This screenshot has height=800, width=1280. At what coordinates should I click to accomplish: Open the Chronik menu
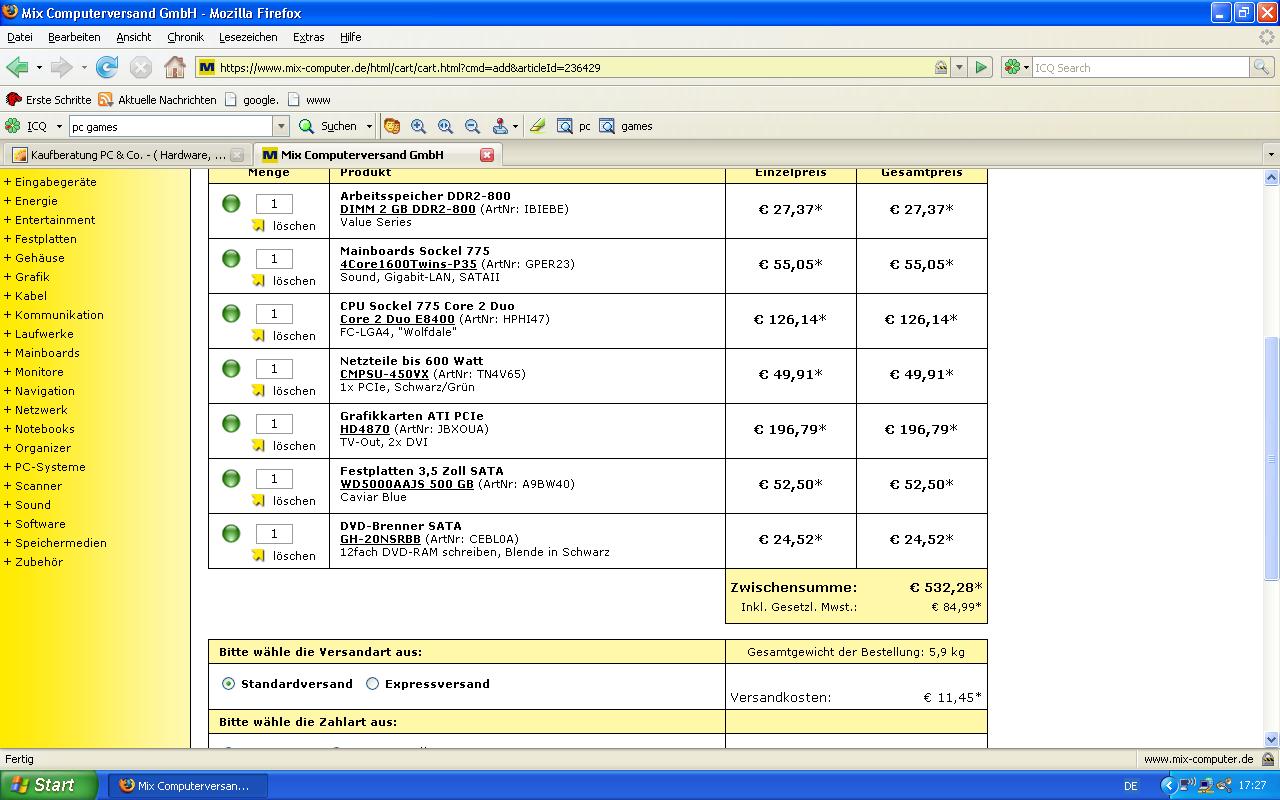pyautogui.click(x=185, y=37)
